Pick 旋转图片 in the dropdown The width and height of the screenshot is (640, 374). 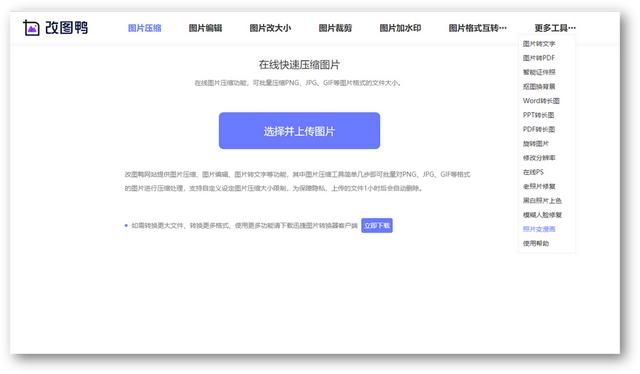[536, 144]
